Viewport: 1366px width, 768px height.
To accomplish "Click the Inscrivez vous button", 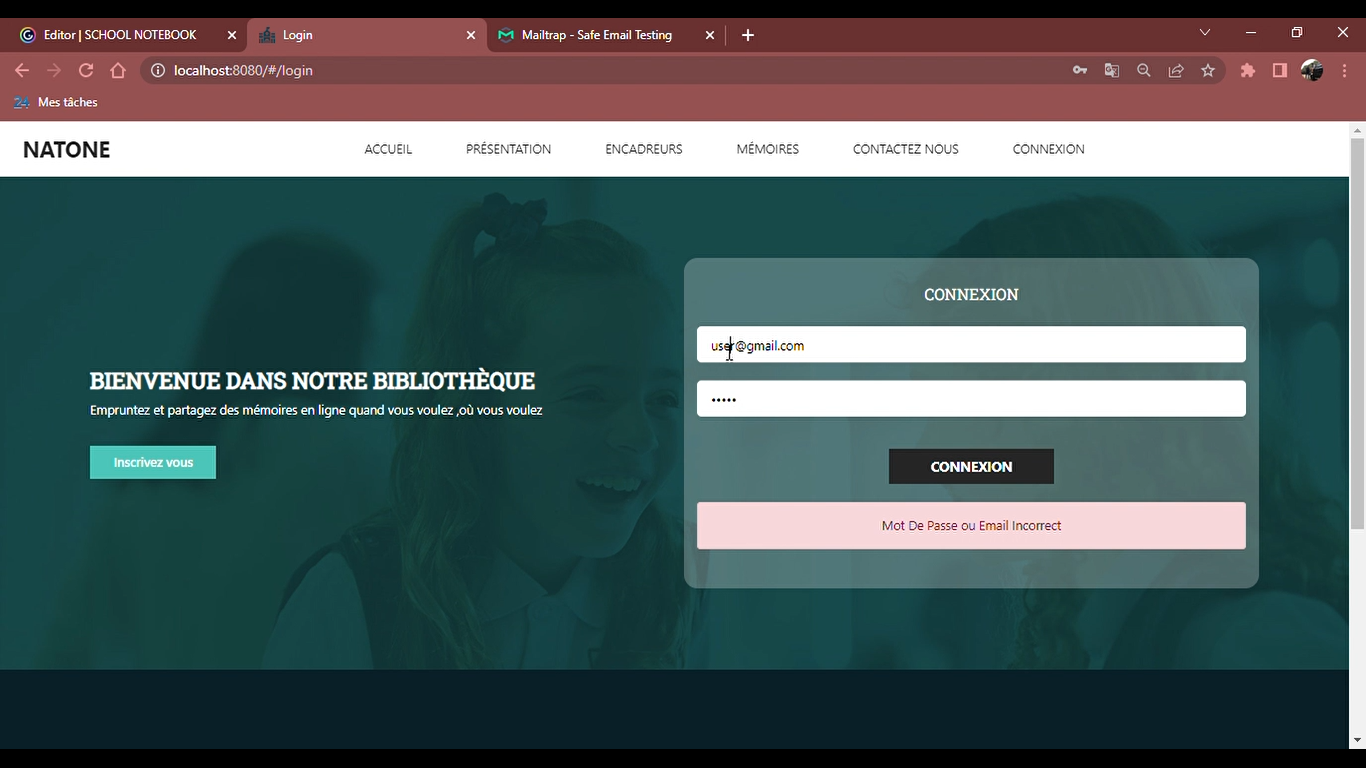I will coord(152,462).
